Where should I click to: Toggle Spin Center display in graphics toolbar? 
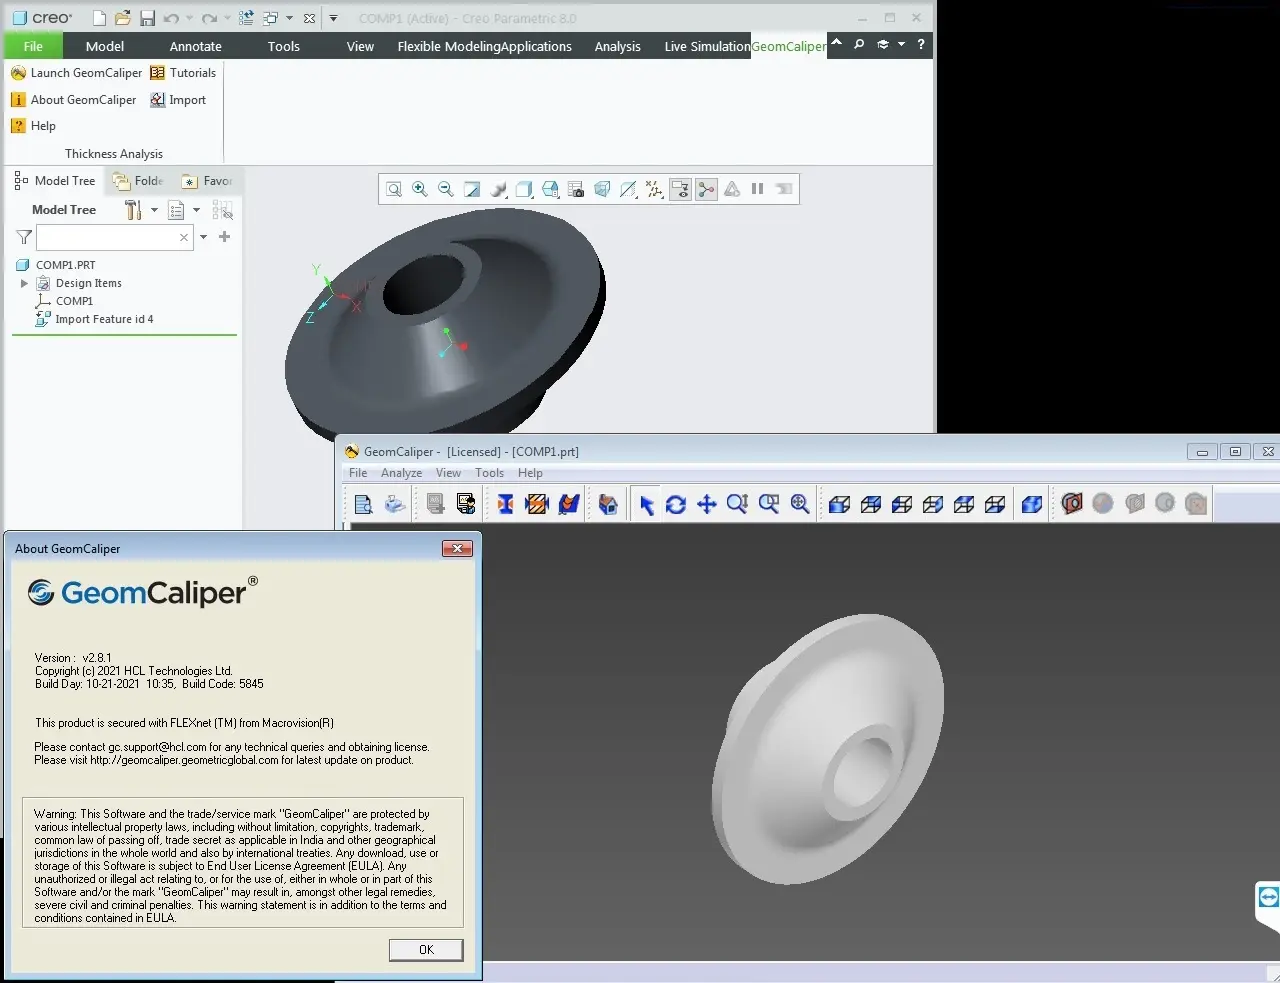pos(706,189)
